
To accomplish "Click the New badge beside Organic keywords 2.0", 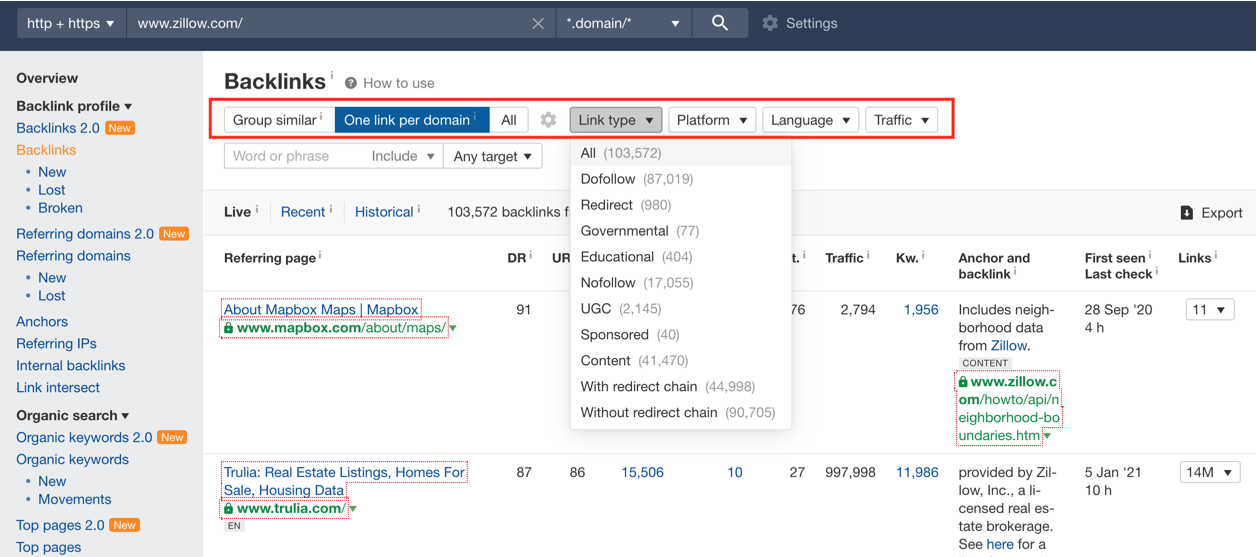I will (x=172, y=438).
